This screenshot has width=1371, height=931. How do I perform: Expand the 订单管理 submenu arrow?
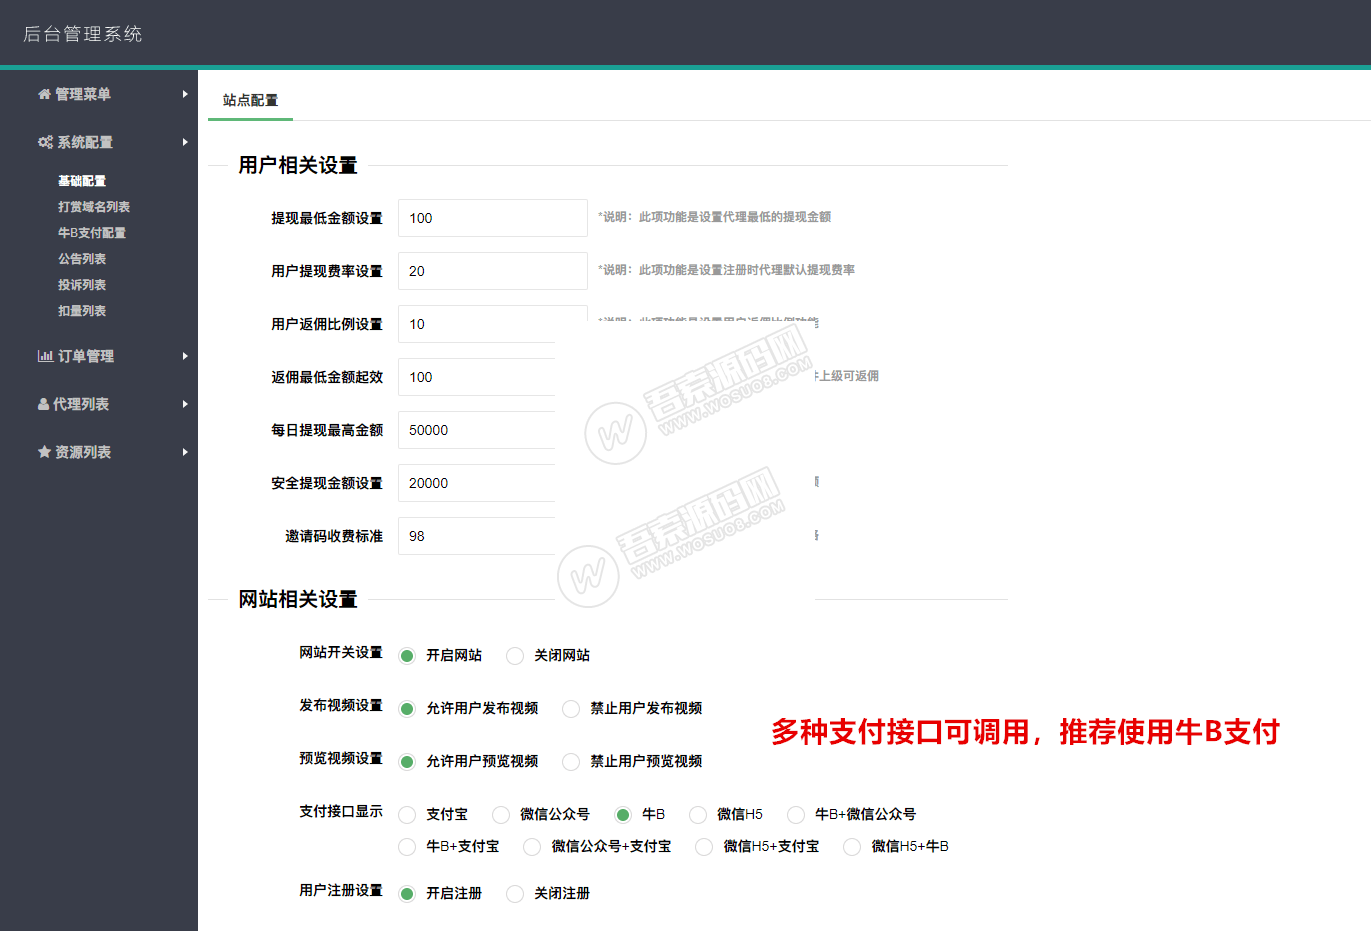point(185,356)
